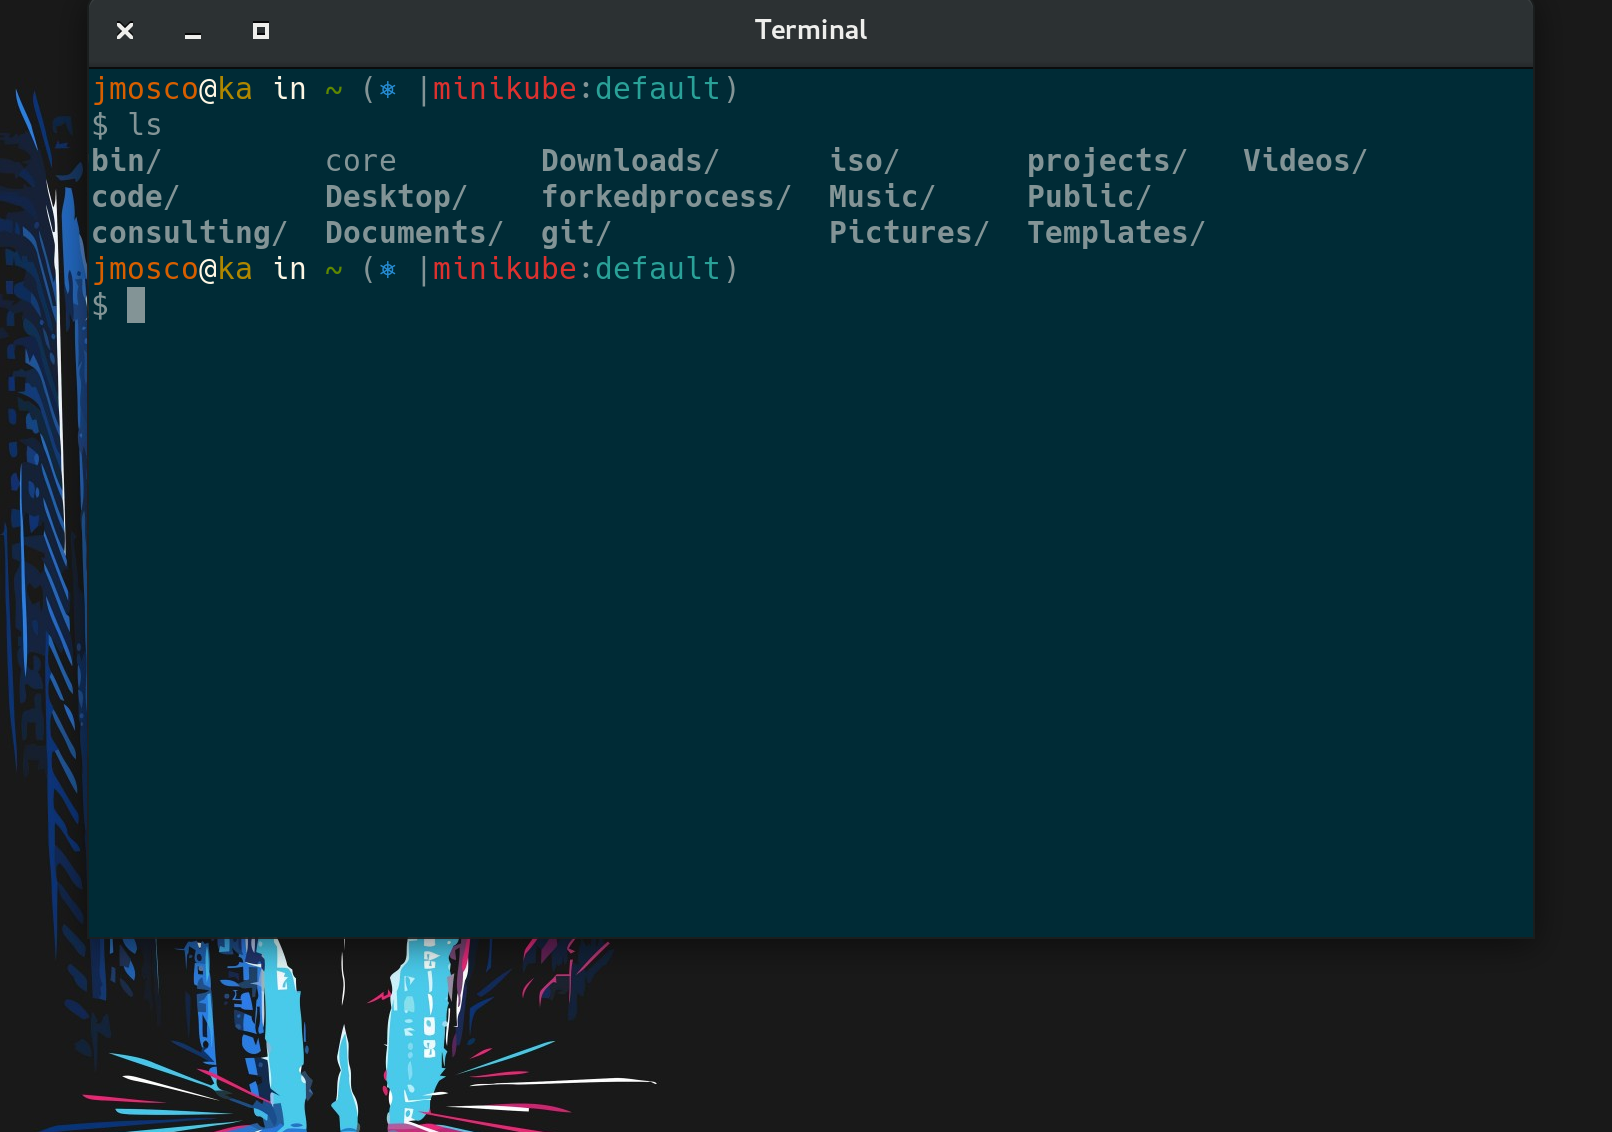Click the 'projects/' directory entry

pos(1107,161)
